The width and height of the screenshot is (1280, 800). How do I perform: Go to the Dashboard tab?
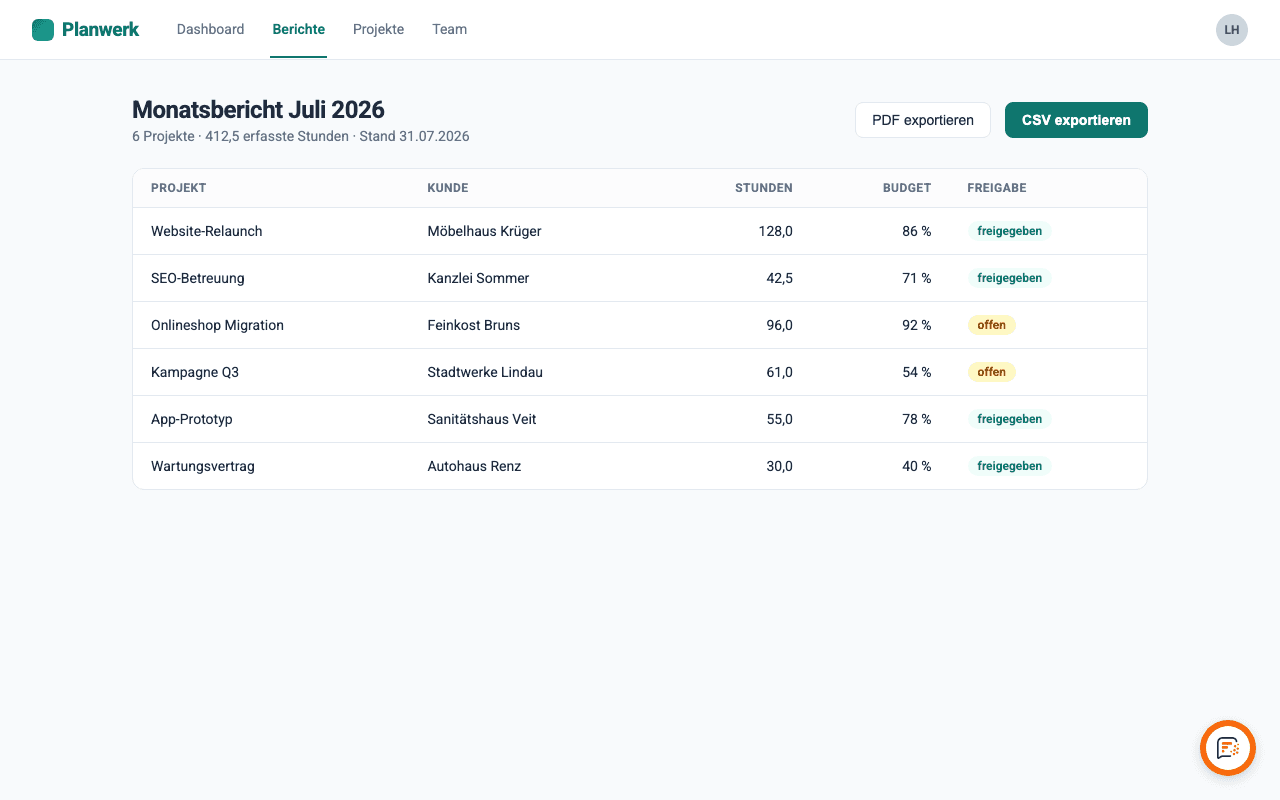[x=210, y=30]
